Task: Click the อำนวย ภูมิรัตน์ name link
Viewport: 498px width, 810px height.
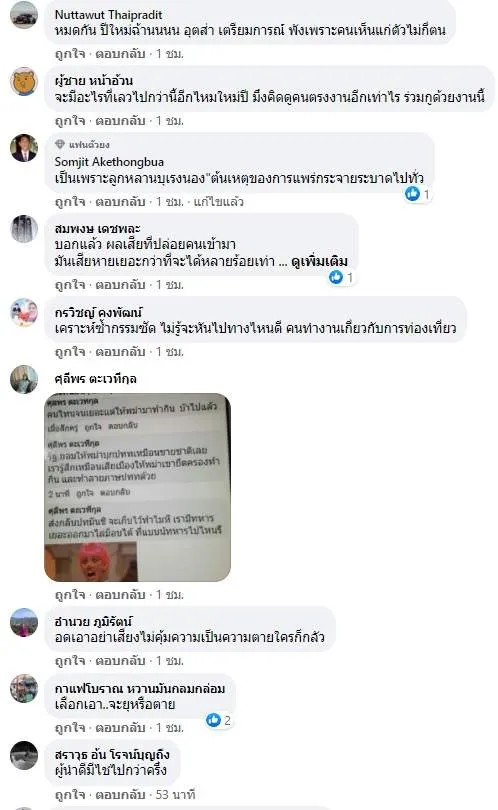Action: click(93, 621)
